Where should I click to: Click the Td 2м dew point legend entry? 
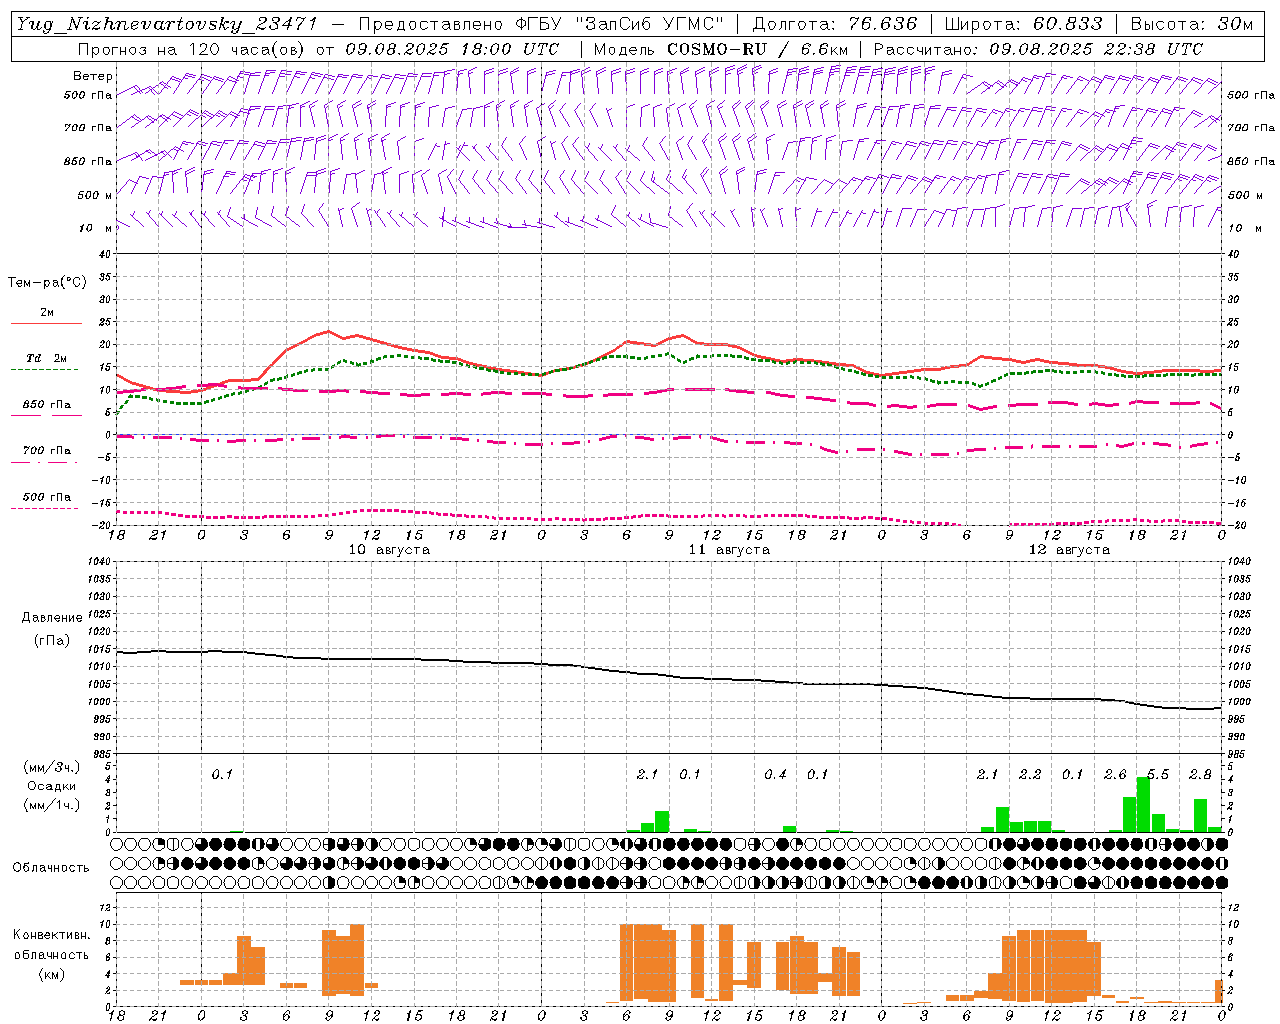pyautogui.click(x=47, y=358)
